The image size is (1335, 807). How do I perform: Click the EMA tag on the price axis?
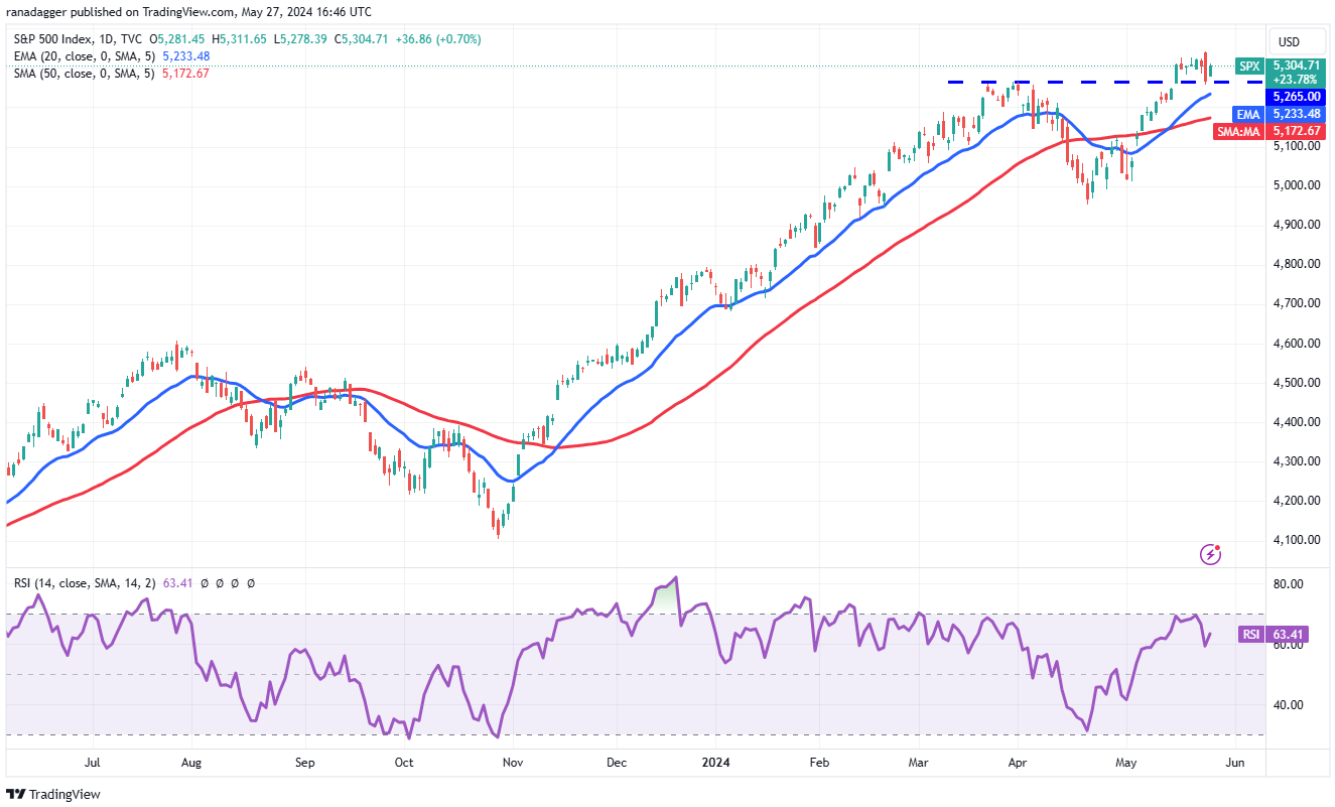[x=1249, y=114]
